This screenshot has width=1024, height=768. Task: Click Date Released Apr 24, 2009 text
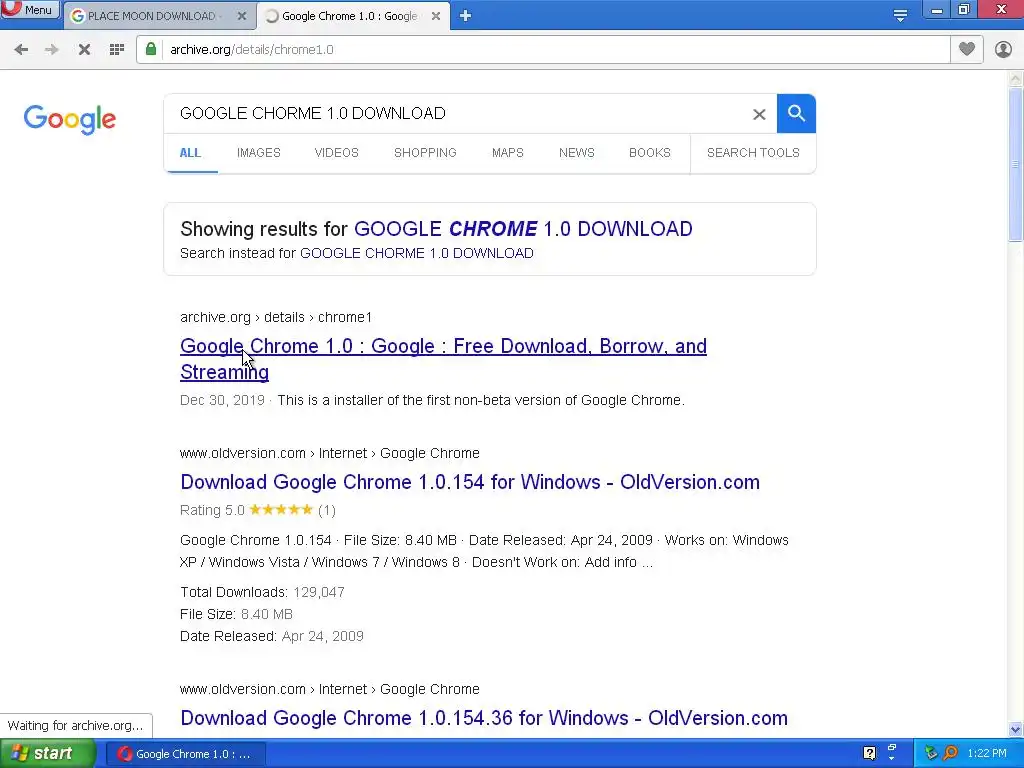point(272,636)
